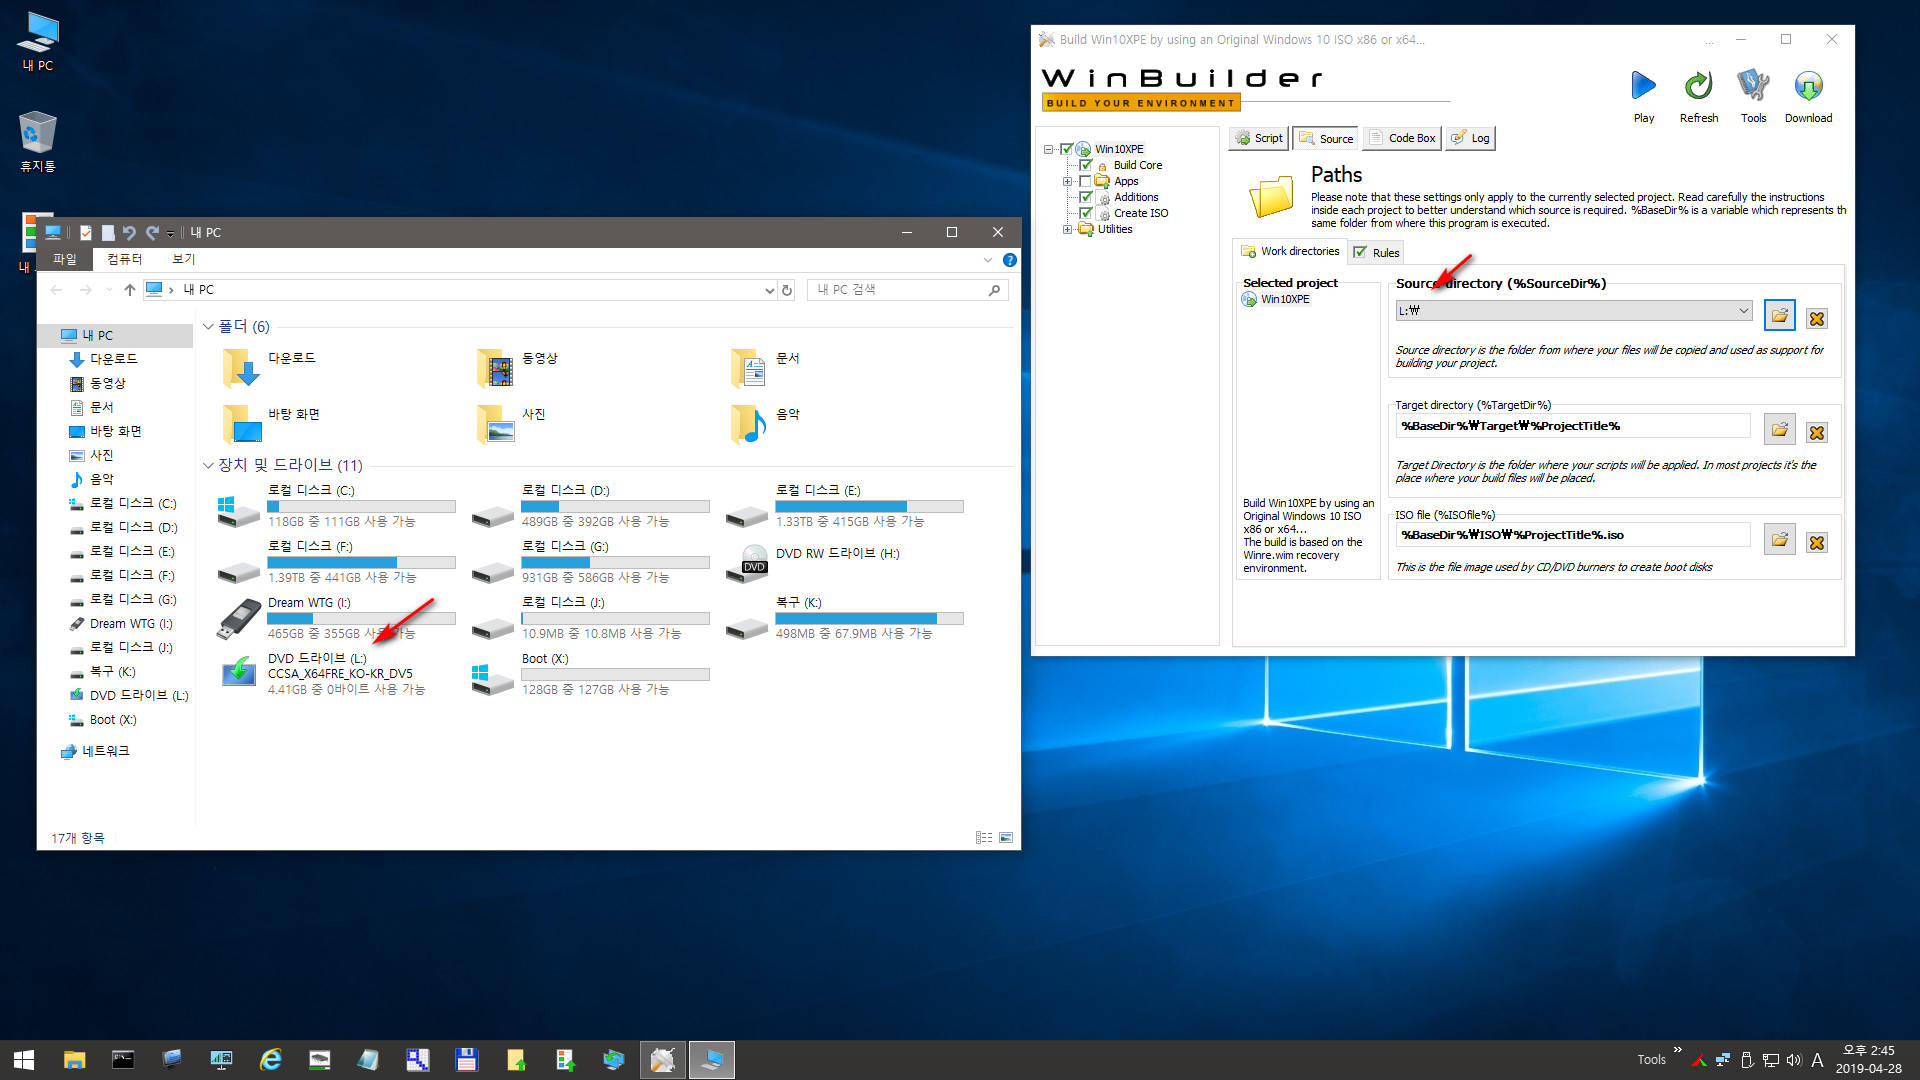The width and height of the screenshot is (1920, 1080).
Task: Reset the ISO file path with X button
Action: coord(1817,543)
